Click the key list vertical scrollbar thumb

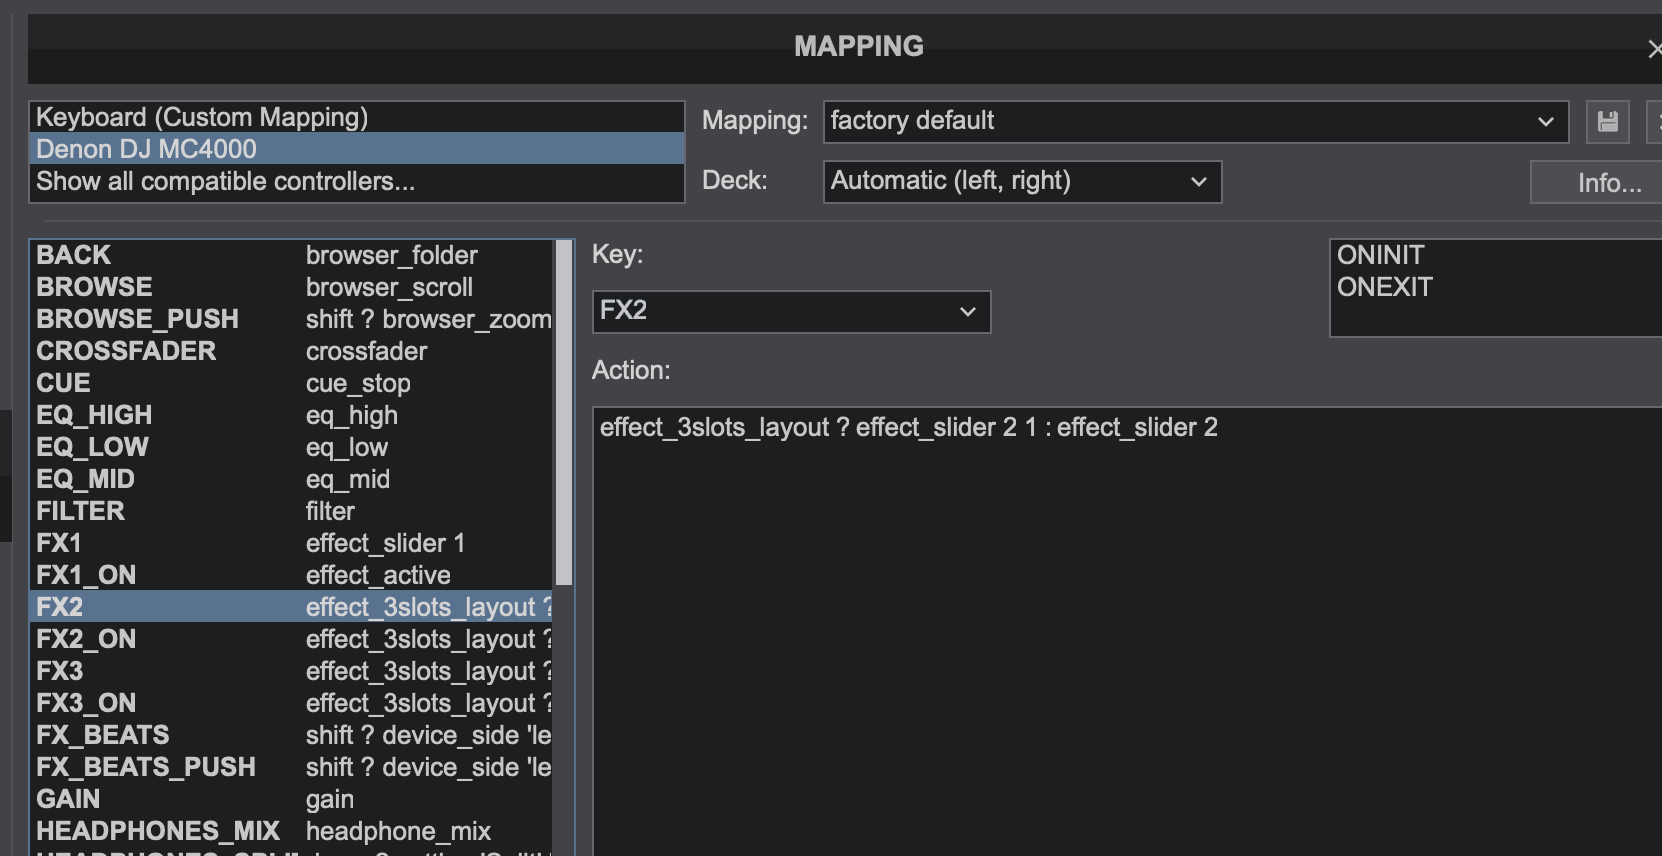click(564, 413)
